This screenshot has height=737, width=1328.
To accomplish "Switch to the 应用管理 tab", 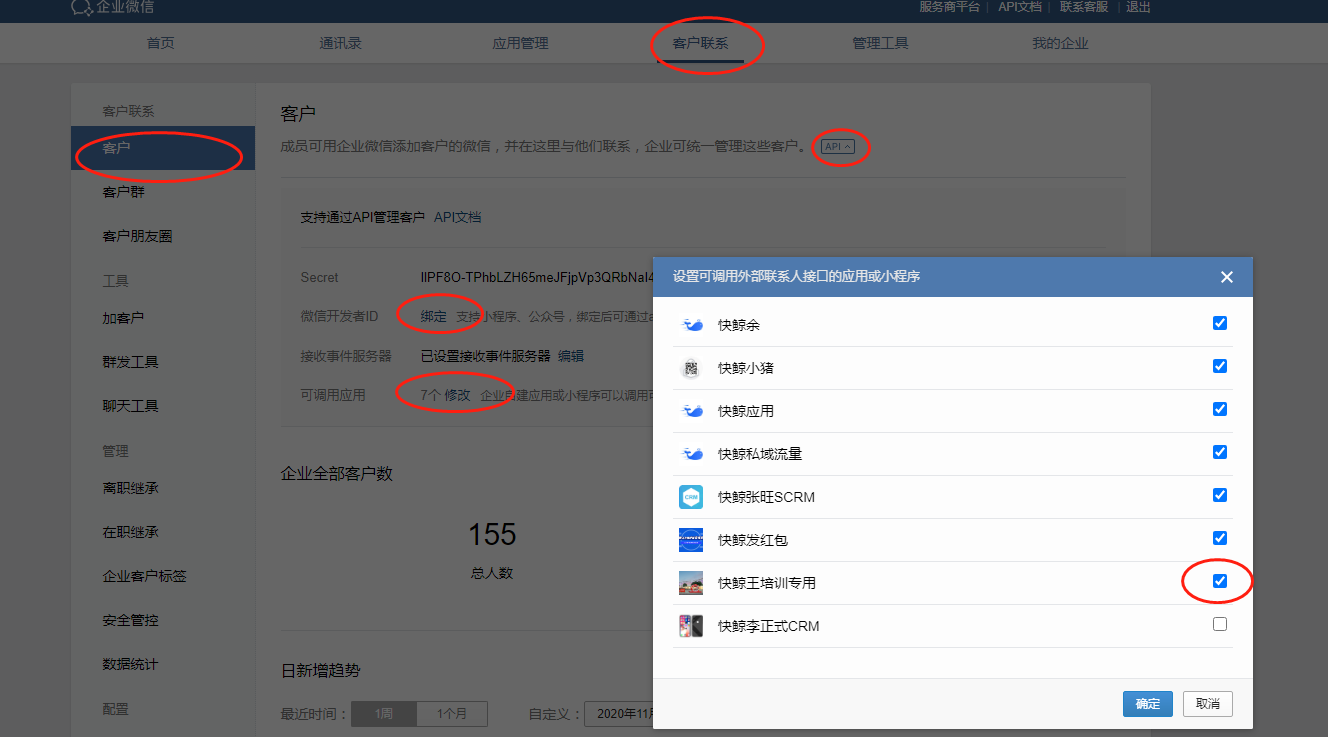I will point(520,43).
